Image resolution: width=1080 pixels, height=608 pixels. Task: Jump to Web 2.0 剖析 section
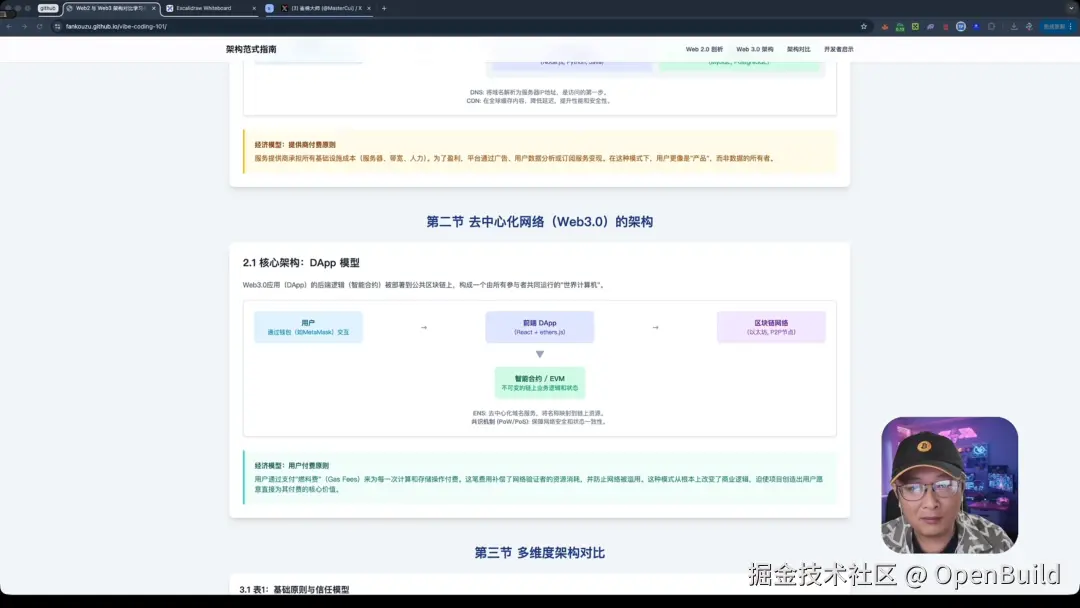pyautogui.click(x=704, y=49)
